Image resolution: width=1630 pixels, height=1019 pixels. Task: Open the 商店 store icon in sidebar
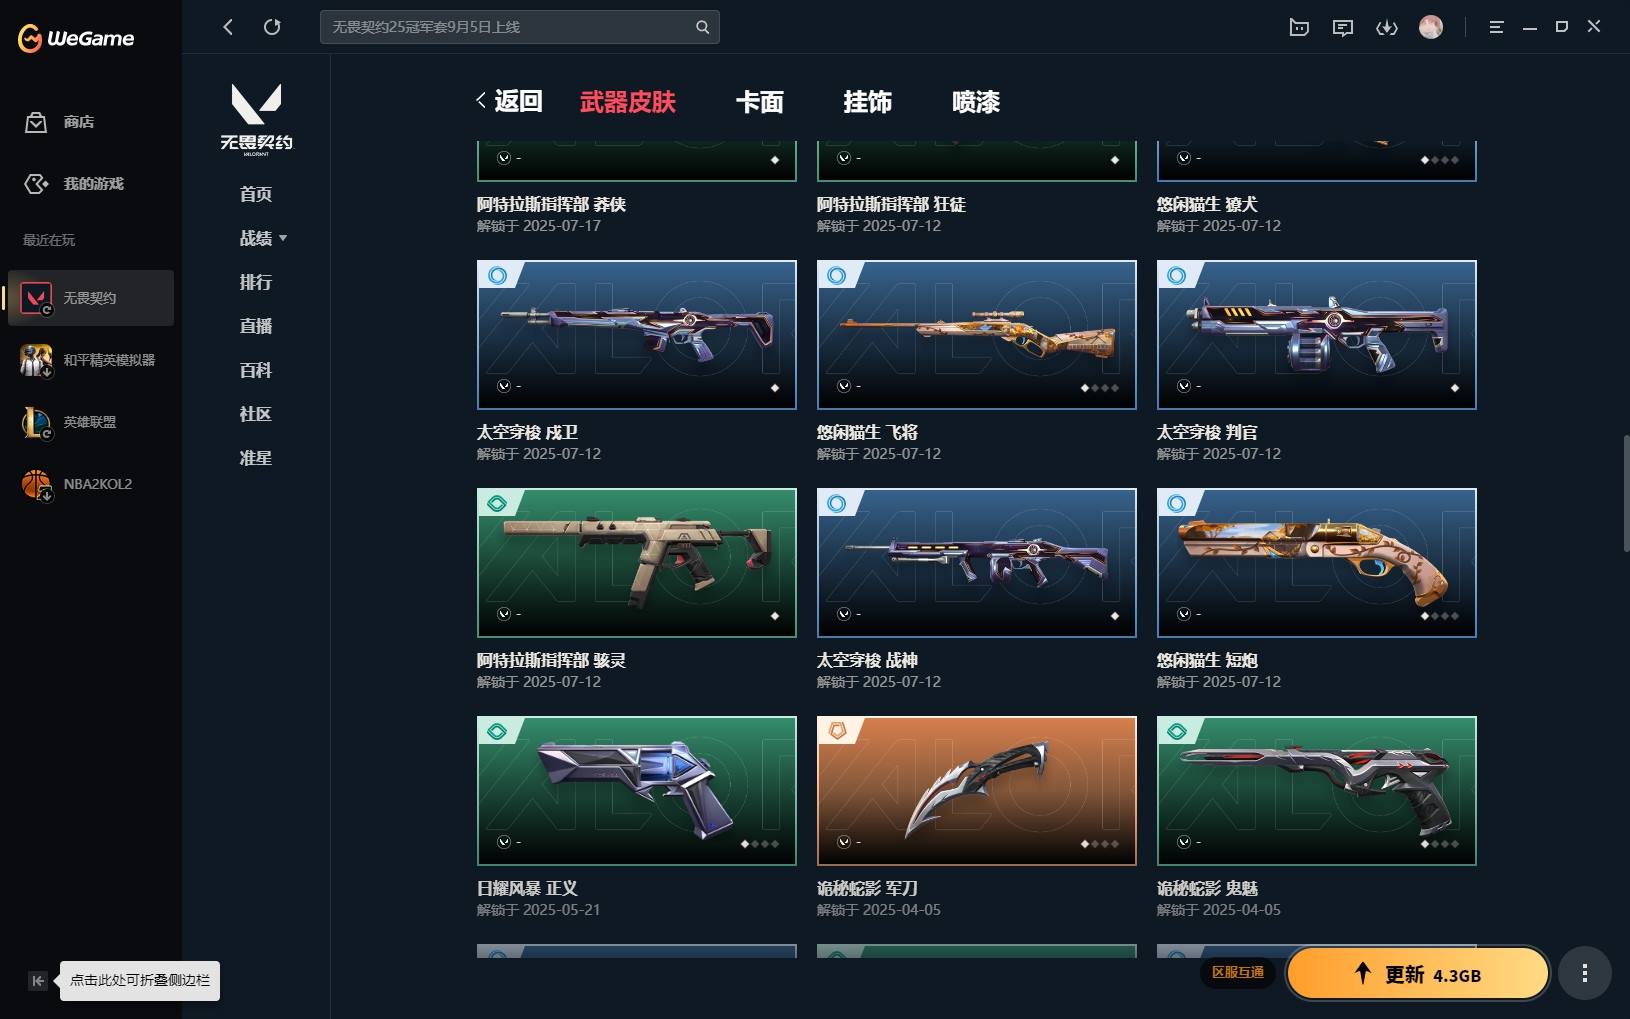coord(37,122)
